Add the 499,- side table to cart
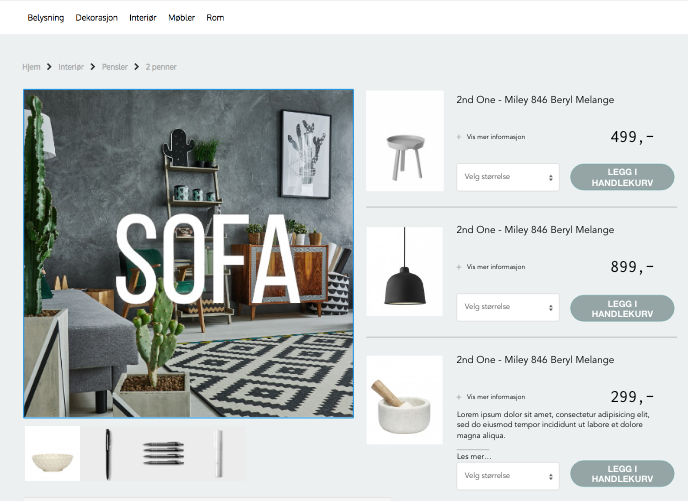Screen dimensions: 688x501 tap(622, 177)
